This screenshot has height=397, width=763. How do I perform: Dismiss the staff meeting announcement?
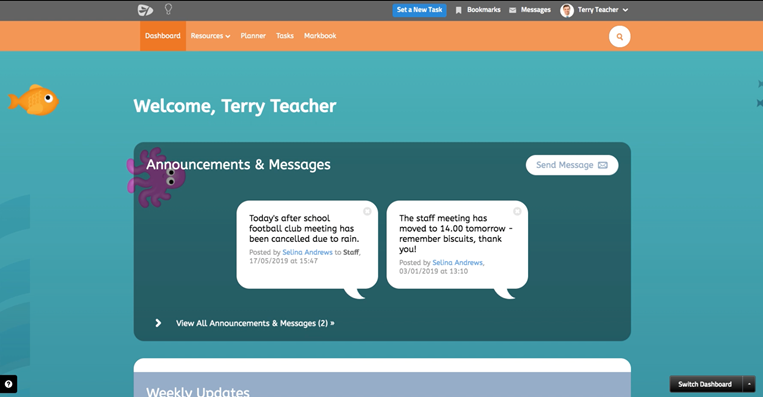(x=517, y=211)
